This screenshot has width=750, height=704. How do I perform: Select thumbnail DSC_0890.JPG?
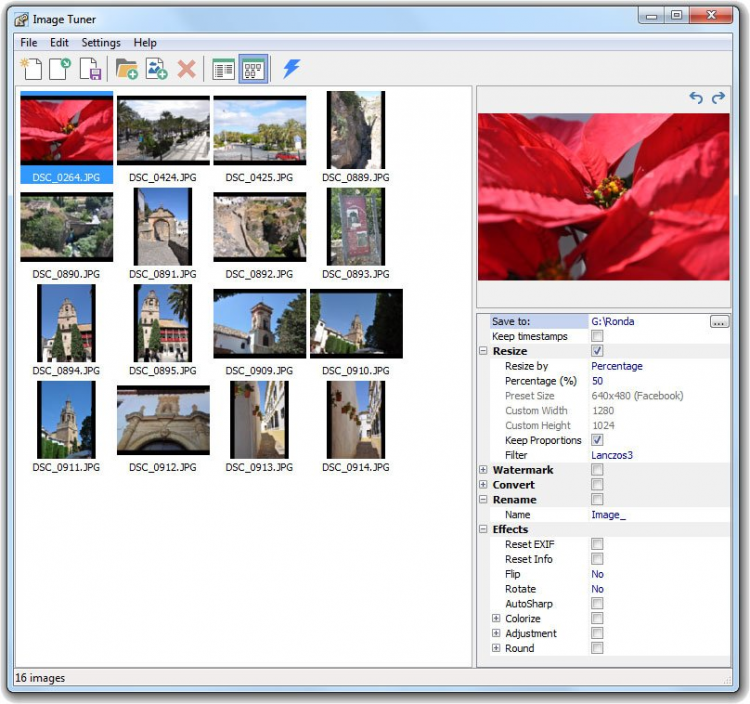[x=66, y=234]
